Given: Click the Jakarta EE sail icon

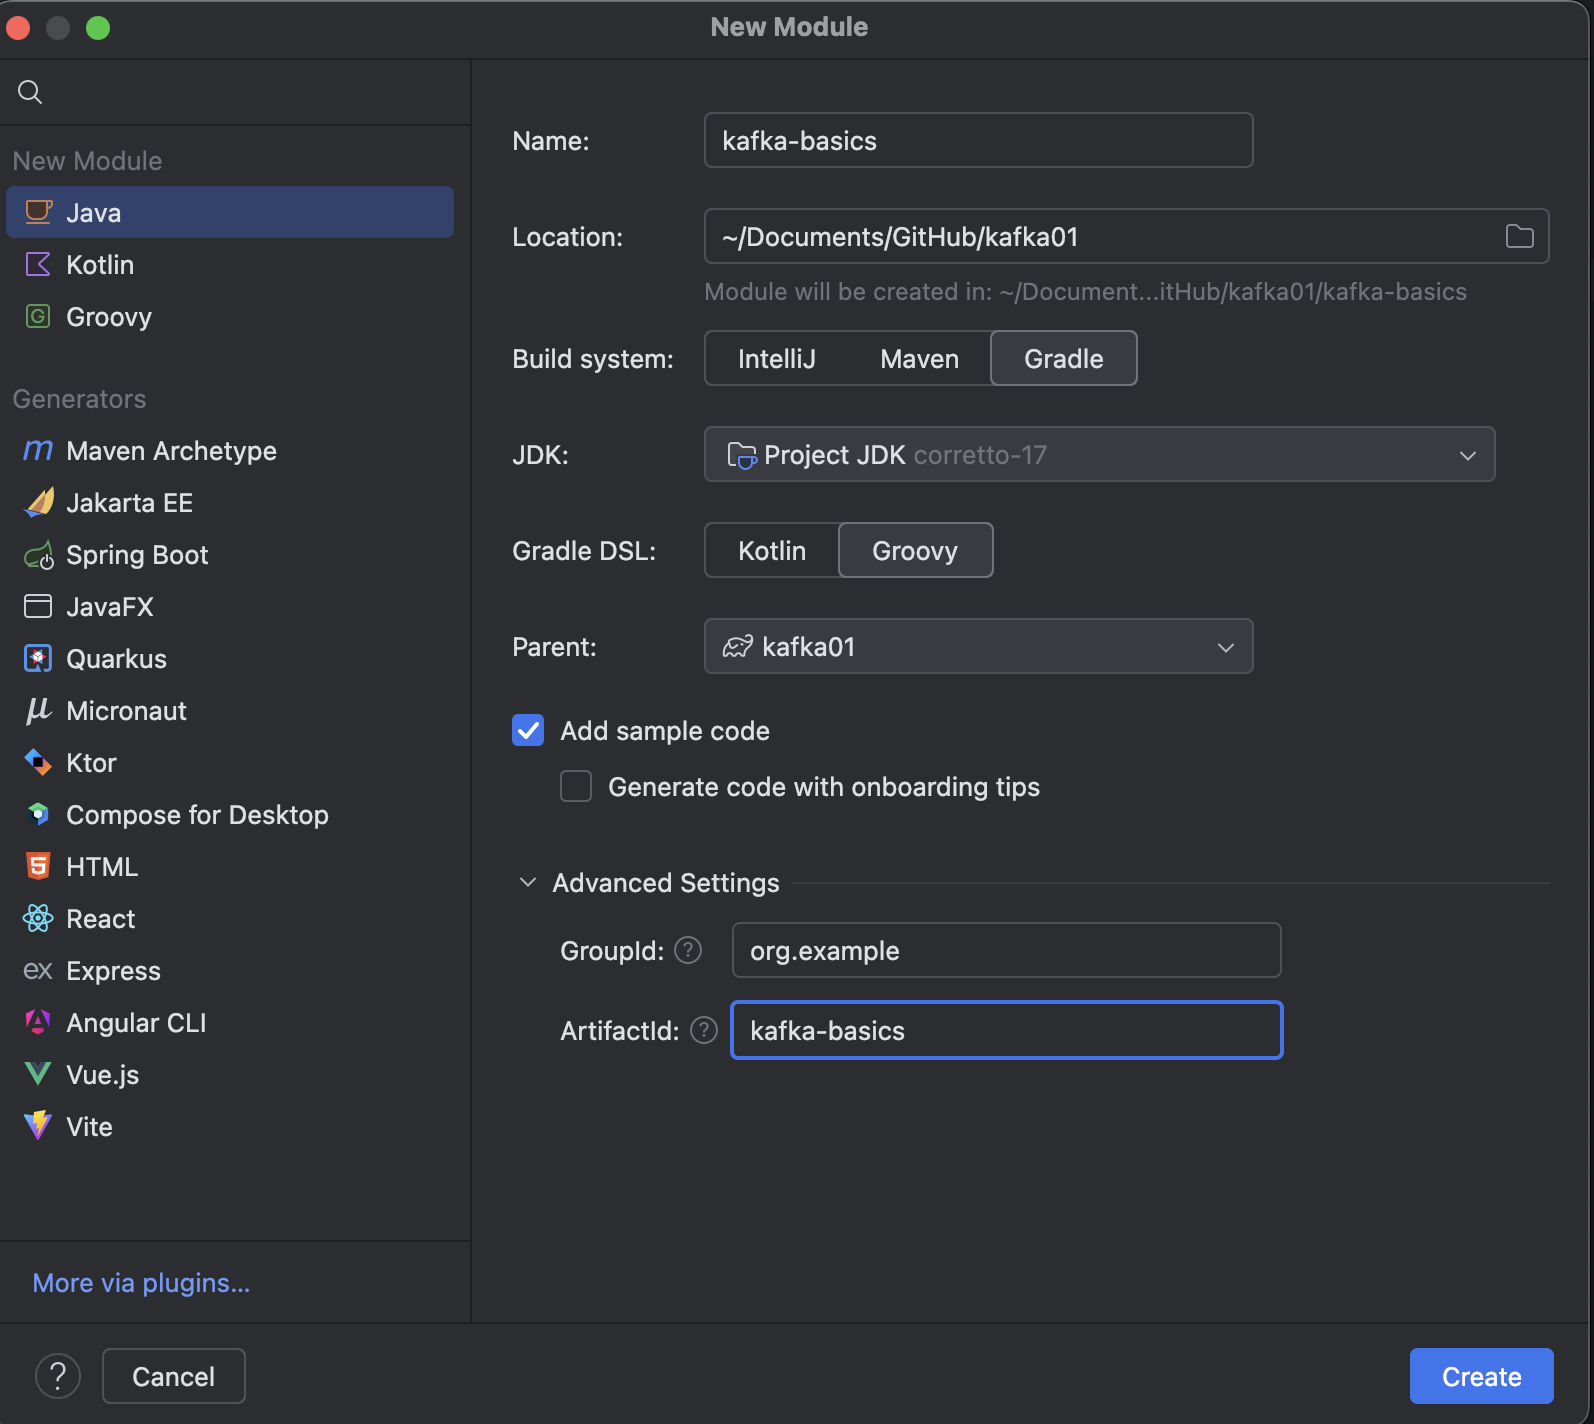Looking at the screenshot, I should pyautogui.click(x=38, y=502).
